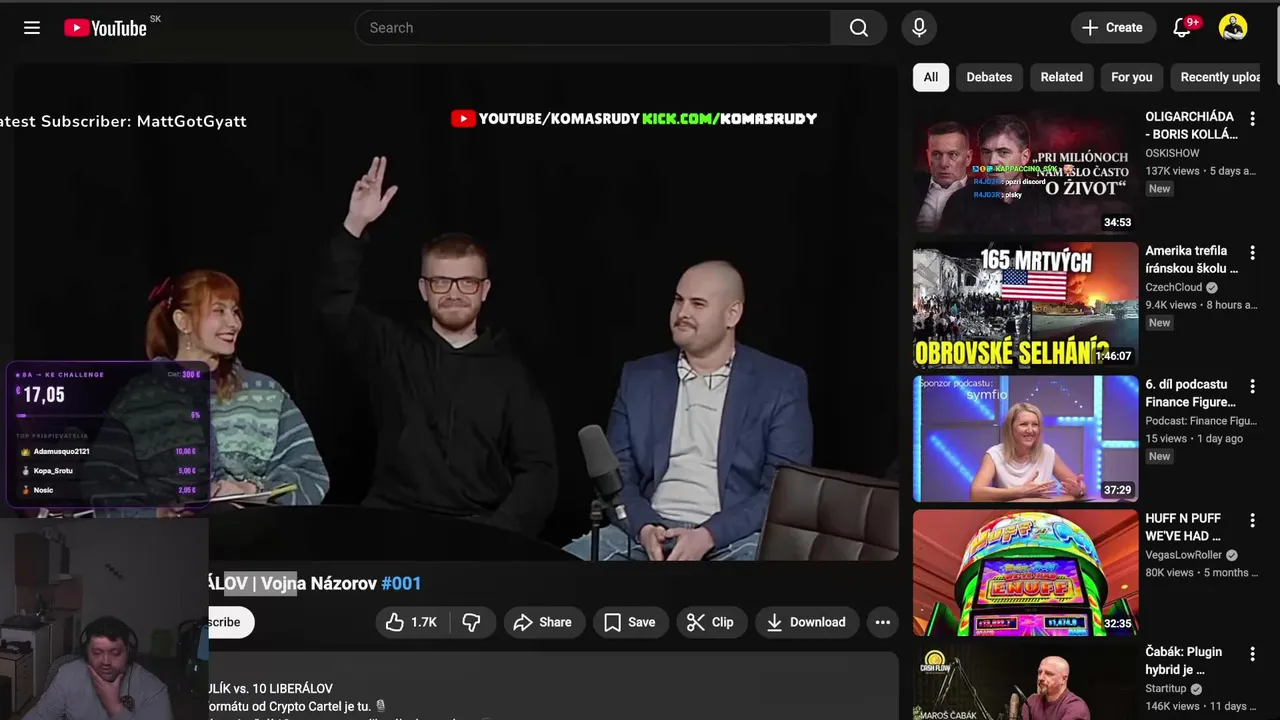Open the Čabák Plugin hybrid thumbnail
Screen dimensions: 1280x720
point(1025,682)
